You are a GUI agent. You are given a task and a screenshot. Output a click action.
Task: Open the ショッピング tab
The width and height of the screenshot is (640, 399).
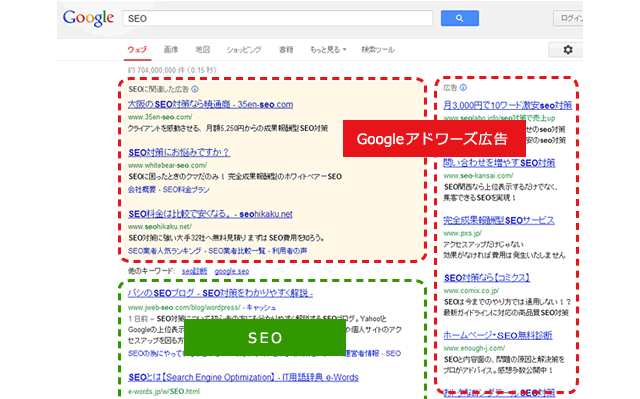[244, 50]
